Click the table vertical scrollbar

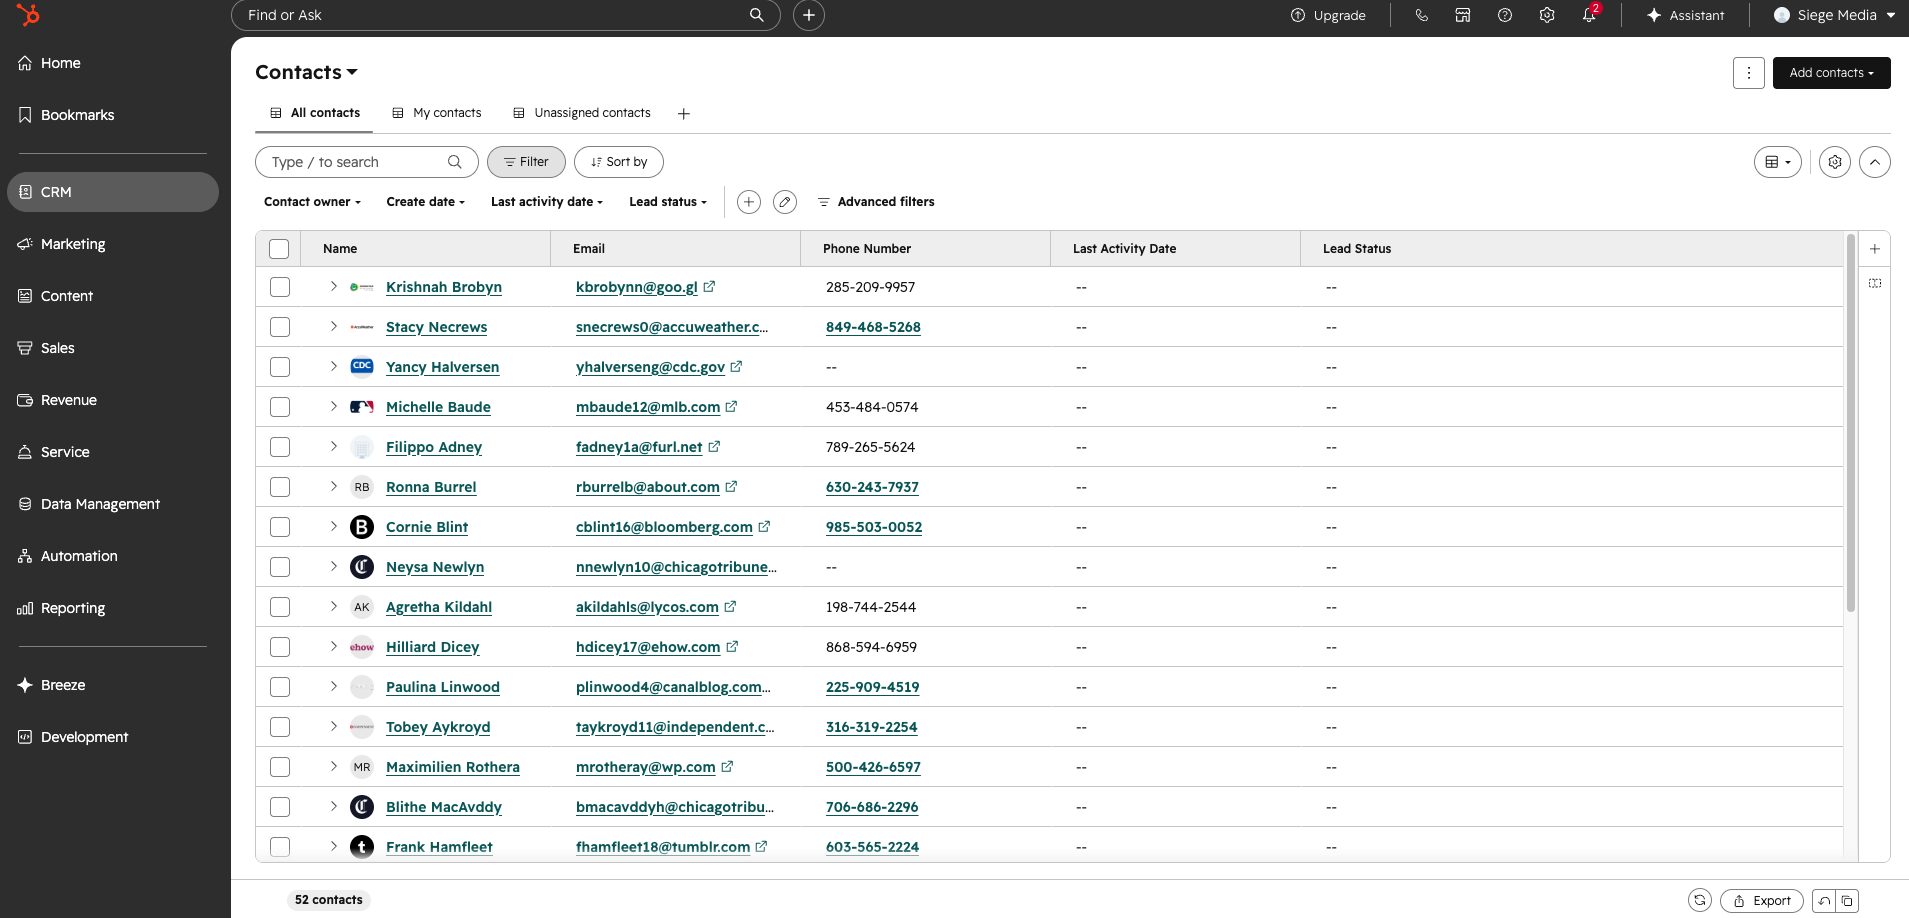(1851, 423)
